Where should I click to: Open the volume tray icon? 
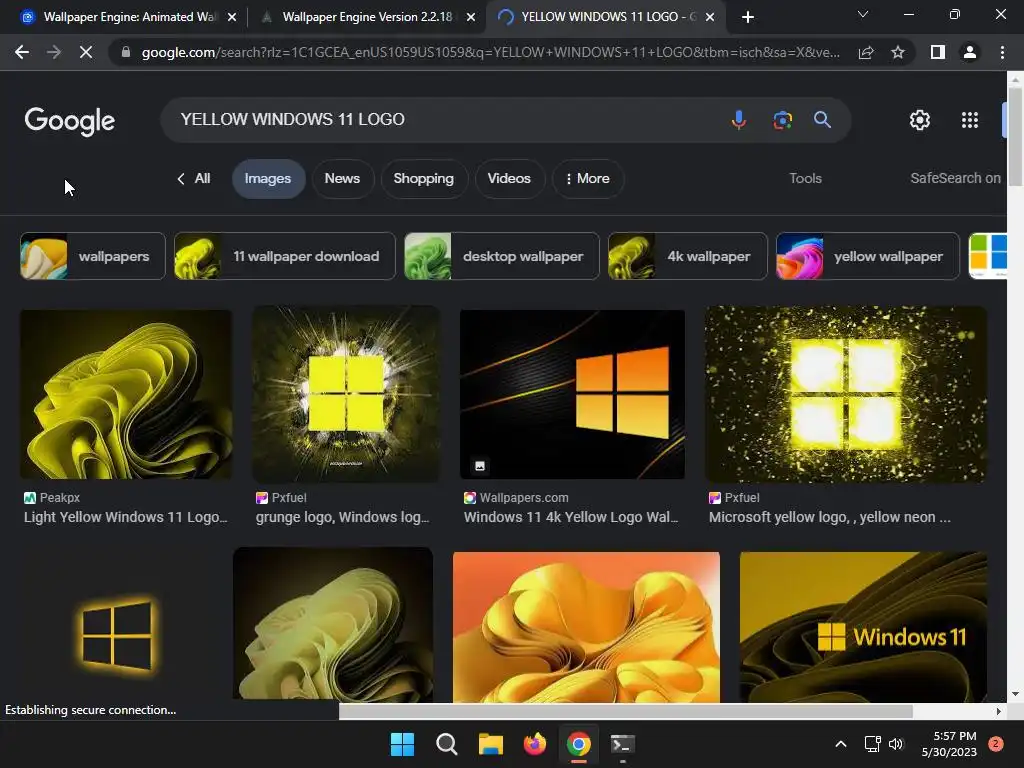point(896,744)
